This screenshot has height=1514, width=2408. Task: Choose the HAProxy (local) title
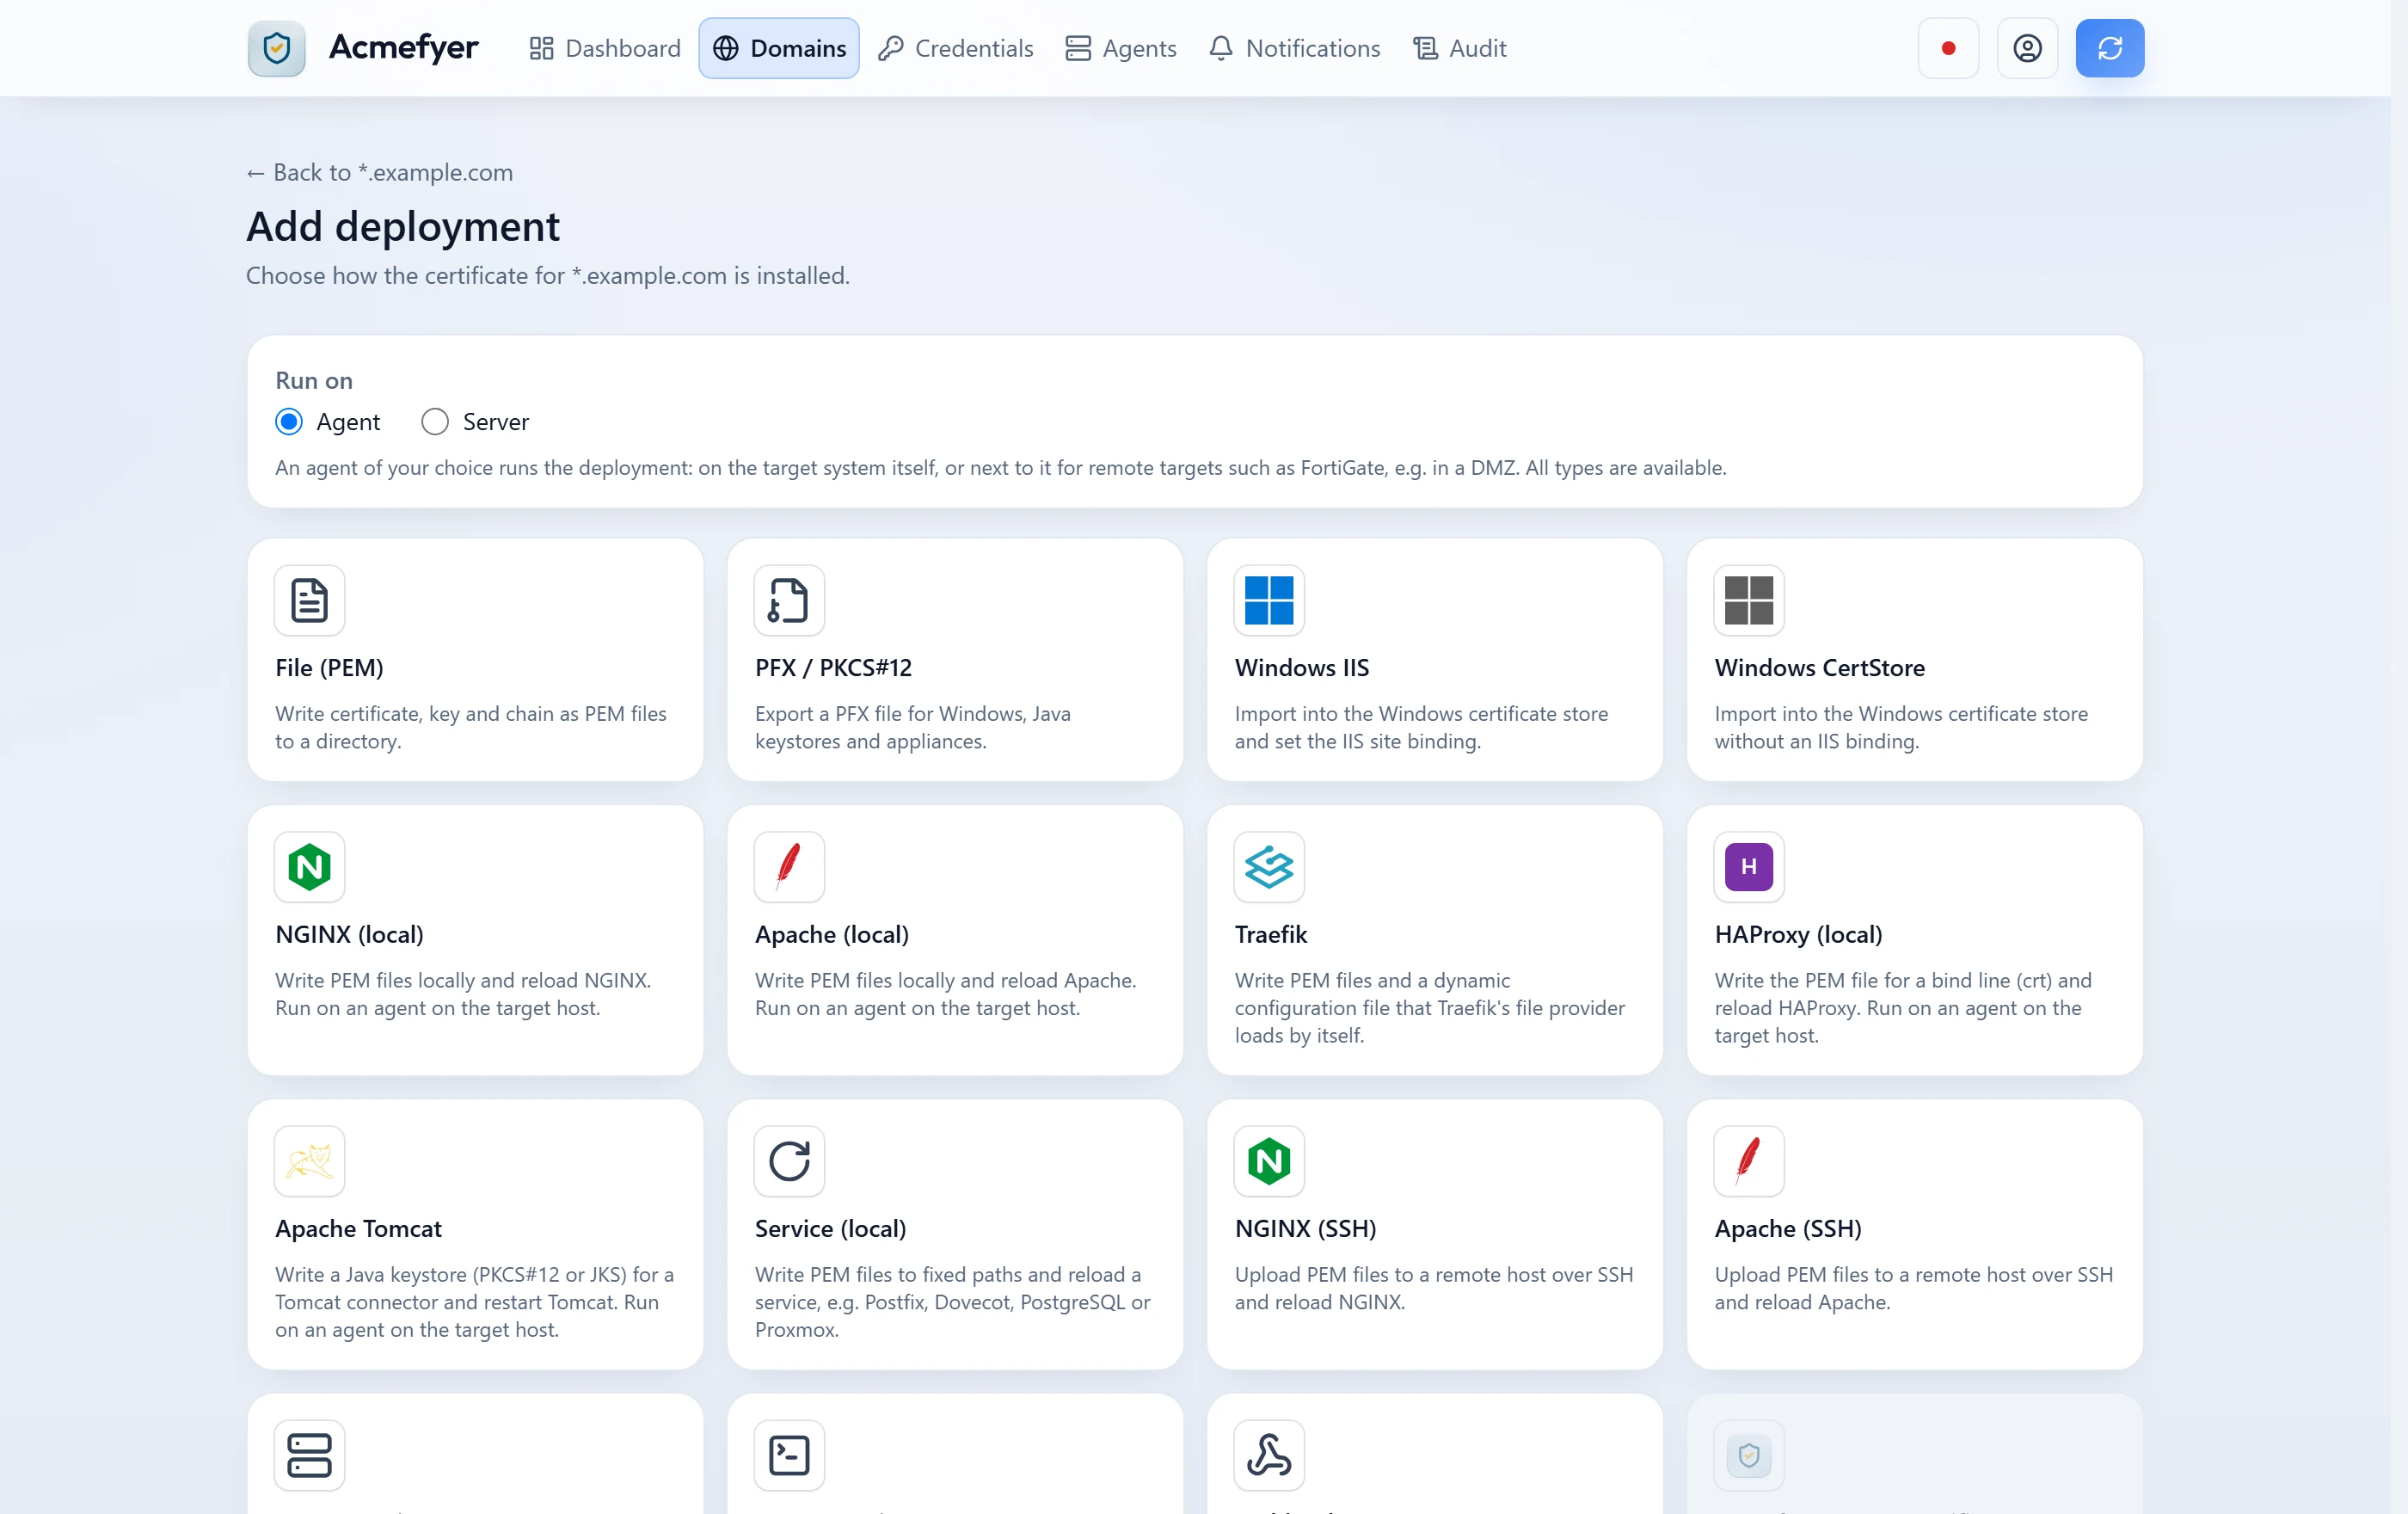pos(1798,934)
